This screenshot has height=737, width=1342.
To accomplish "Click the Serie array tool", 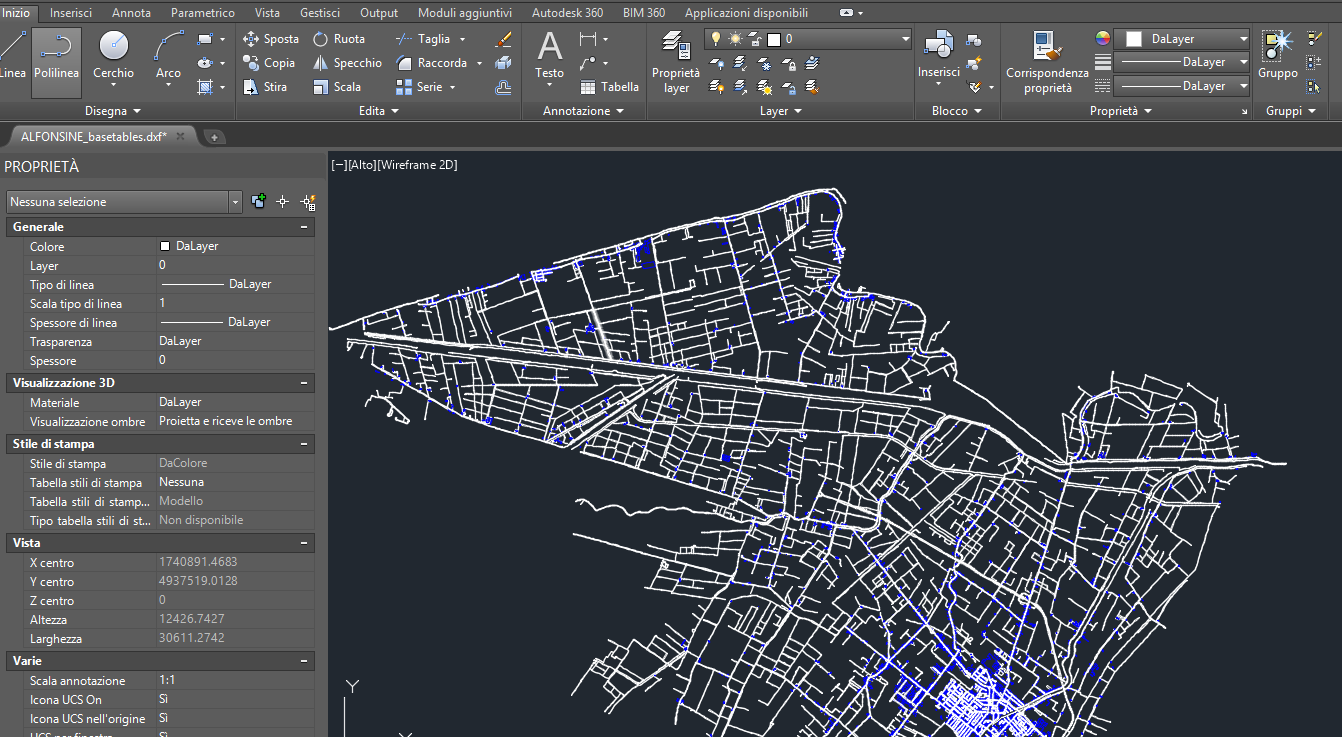I will [x=419, y=87].
